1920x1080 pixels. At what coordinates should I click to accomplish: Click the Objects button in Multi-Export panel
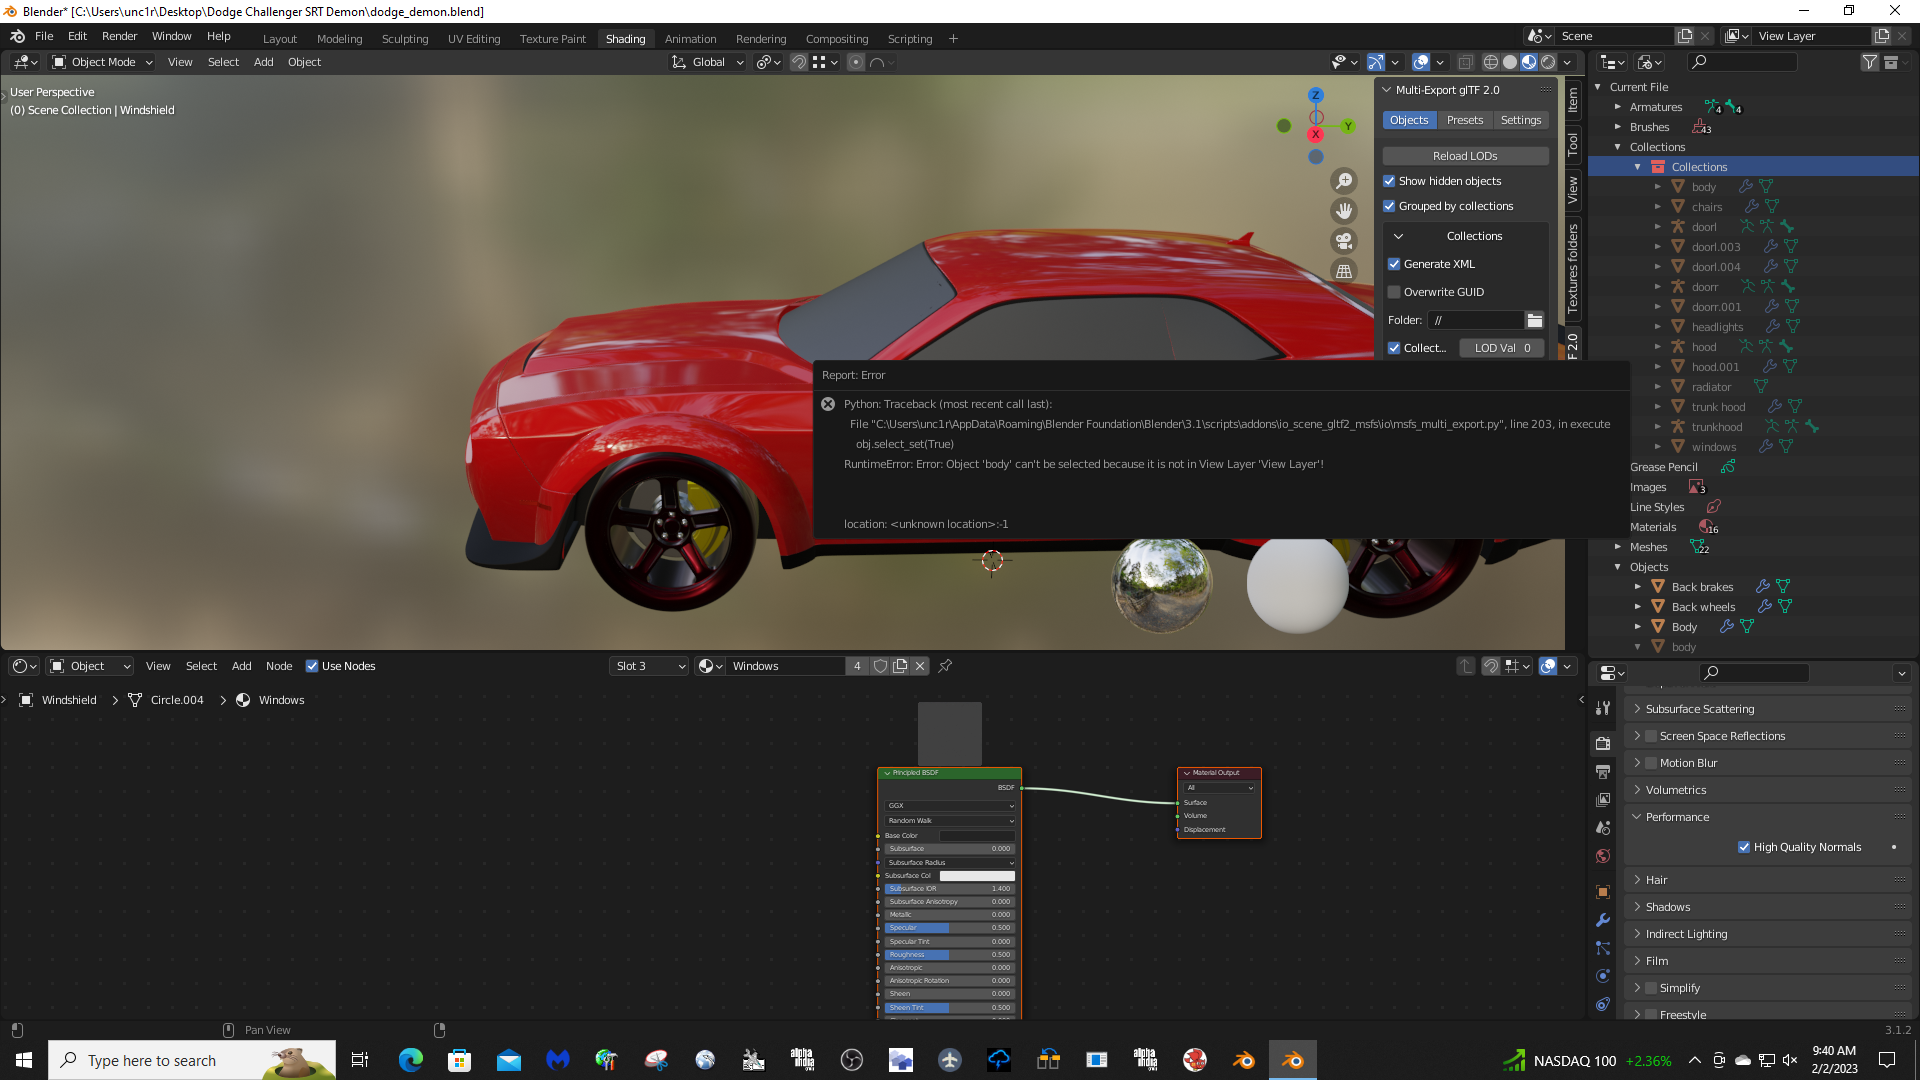pos(1409,120)
